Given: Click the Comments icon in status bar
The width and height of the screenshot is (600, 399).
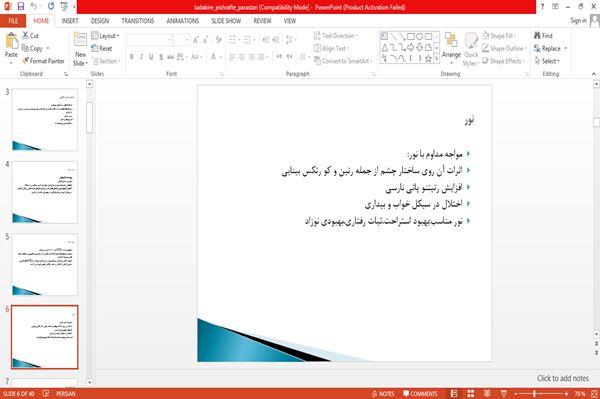Looking at the screenshot, I should click(420, 394).
